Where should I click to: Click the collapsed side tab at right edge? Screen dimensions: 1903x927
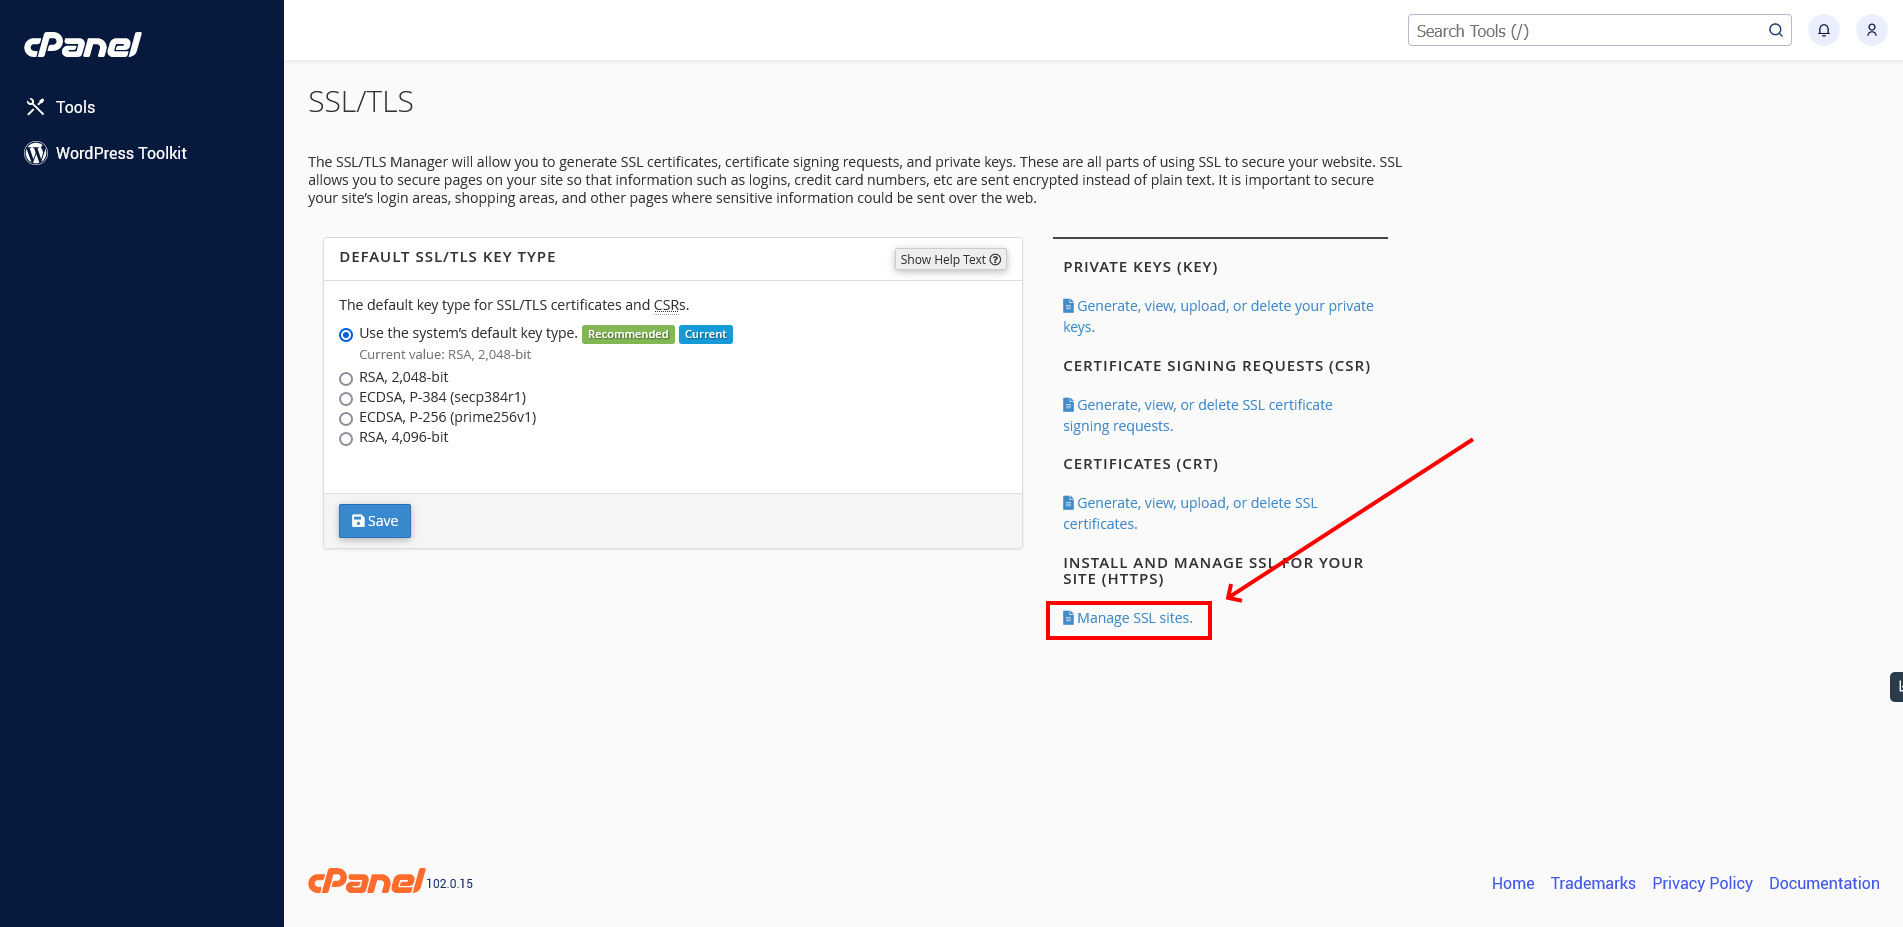coord(1896,687)
